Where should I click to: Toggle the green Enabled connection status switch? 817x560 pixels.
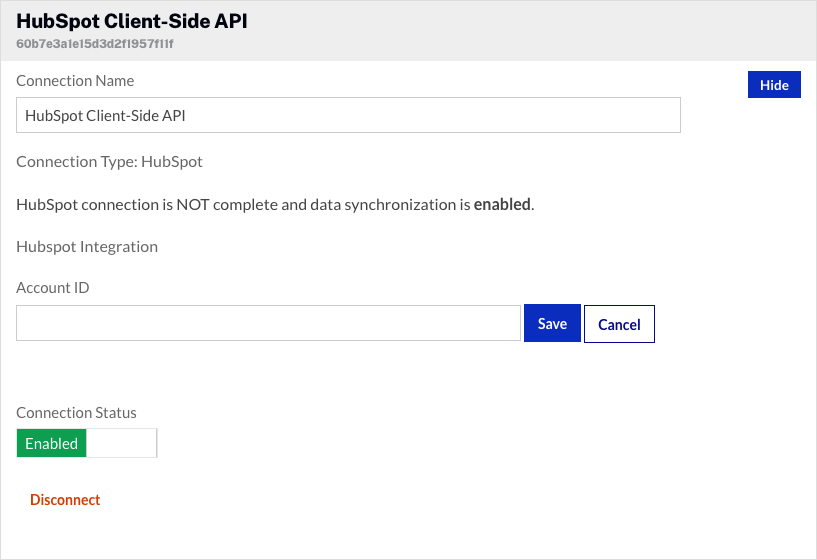click(52, 444)
